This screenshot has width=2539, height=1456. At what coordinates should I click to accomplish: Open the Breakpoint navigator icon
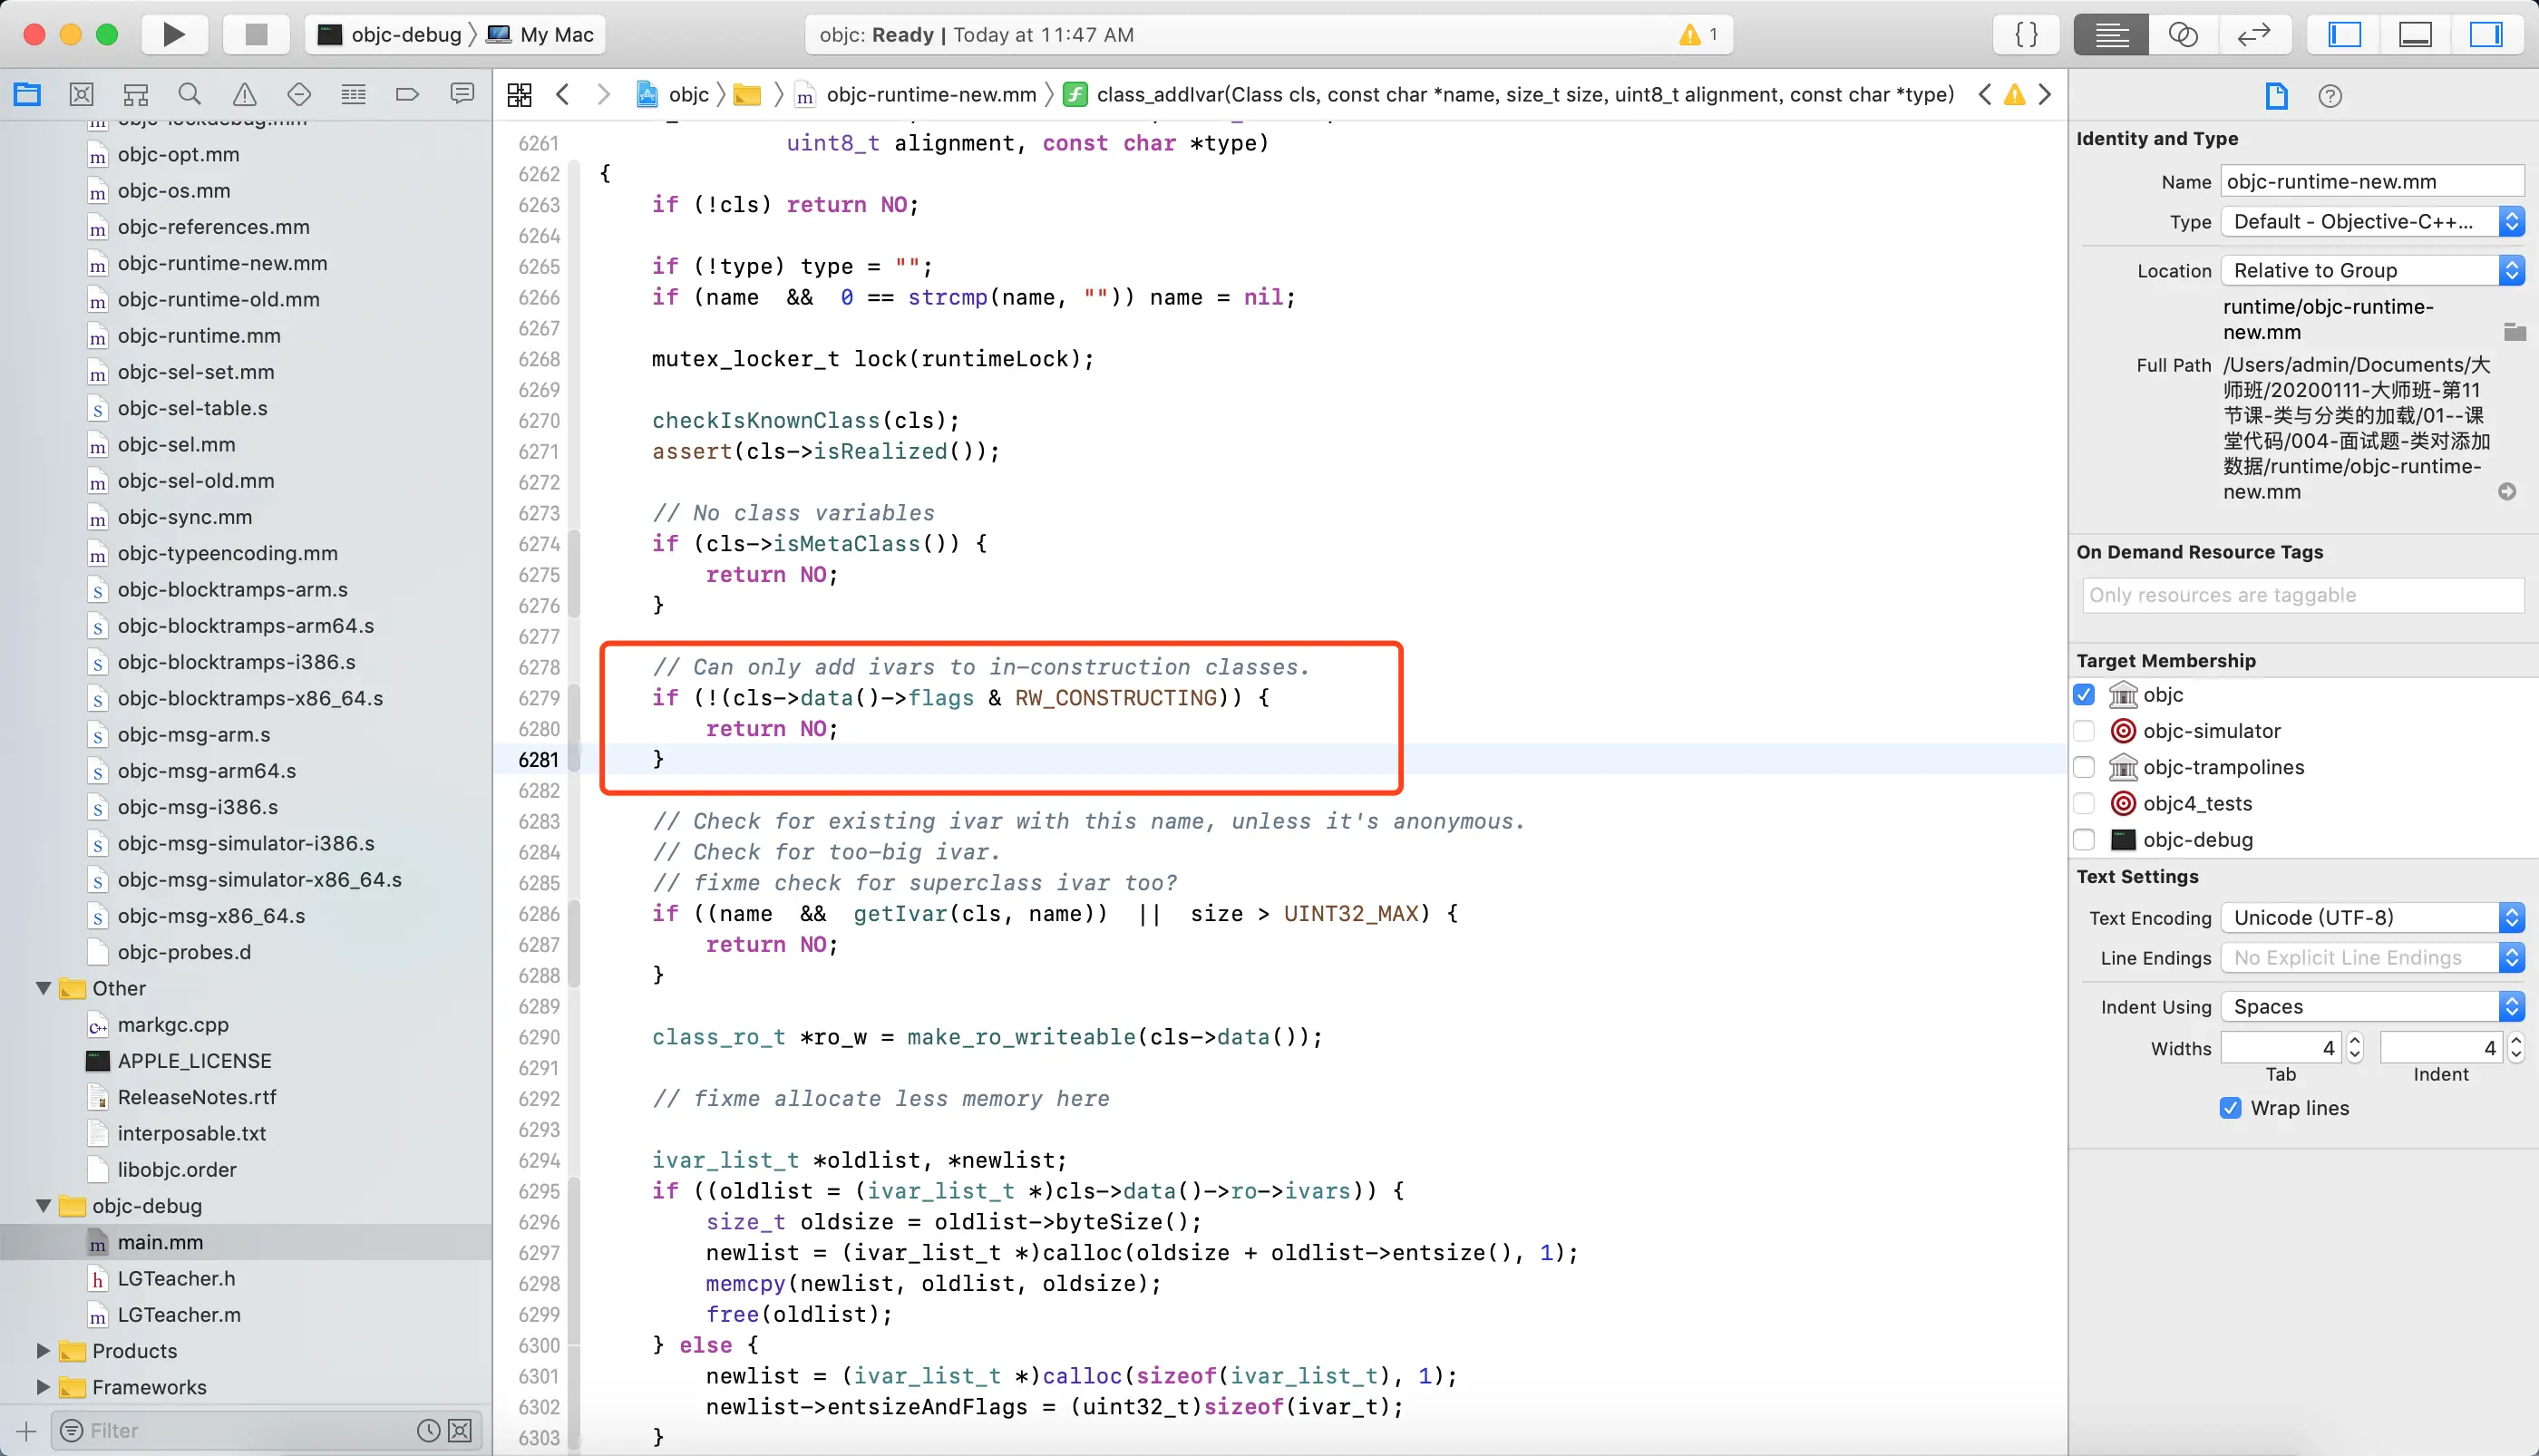coord(407,95)
